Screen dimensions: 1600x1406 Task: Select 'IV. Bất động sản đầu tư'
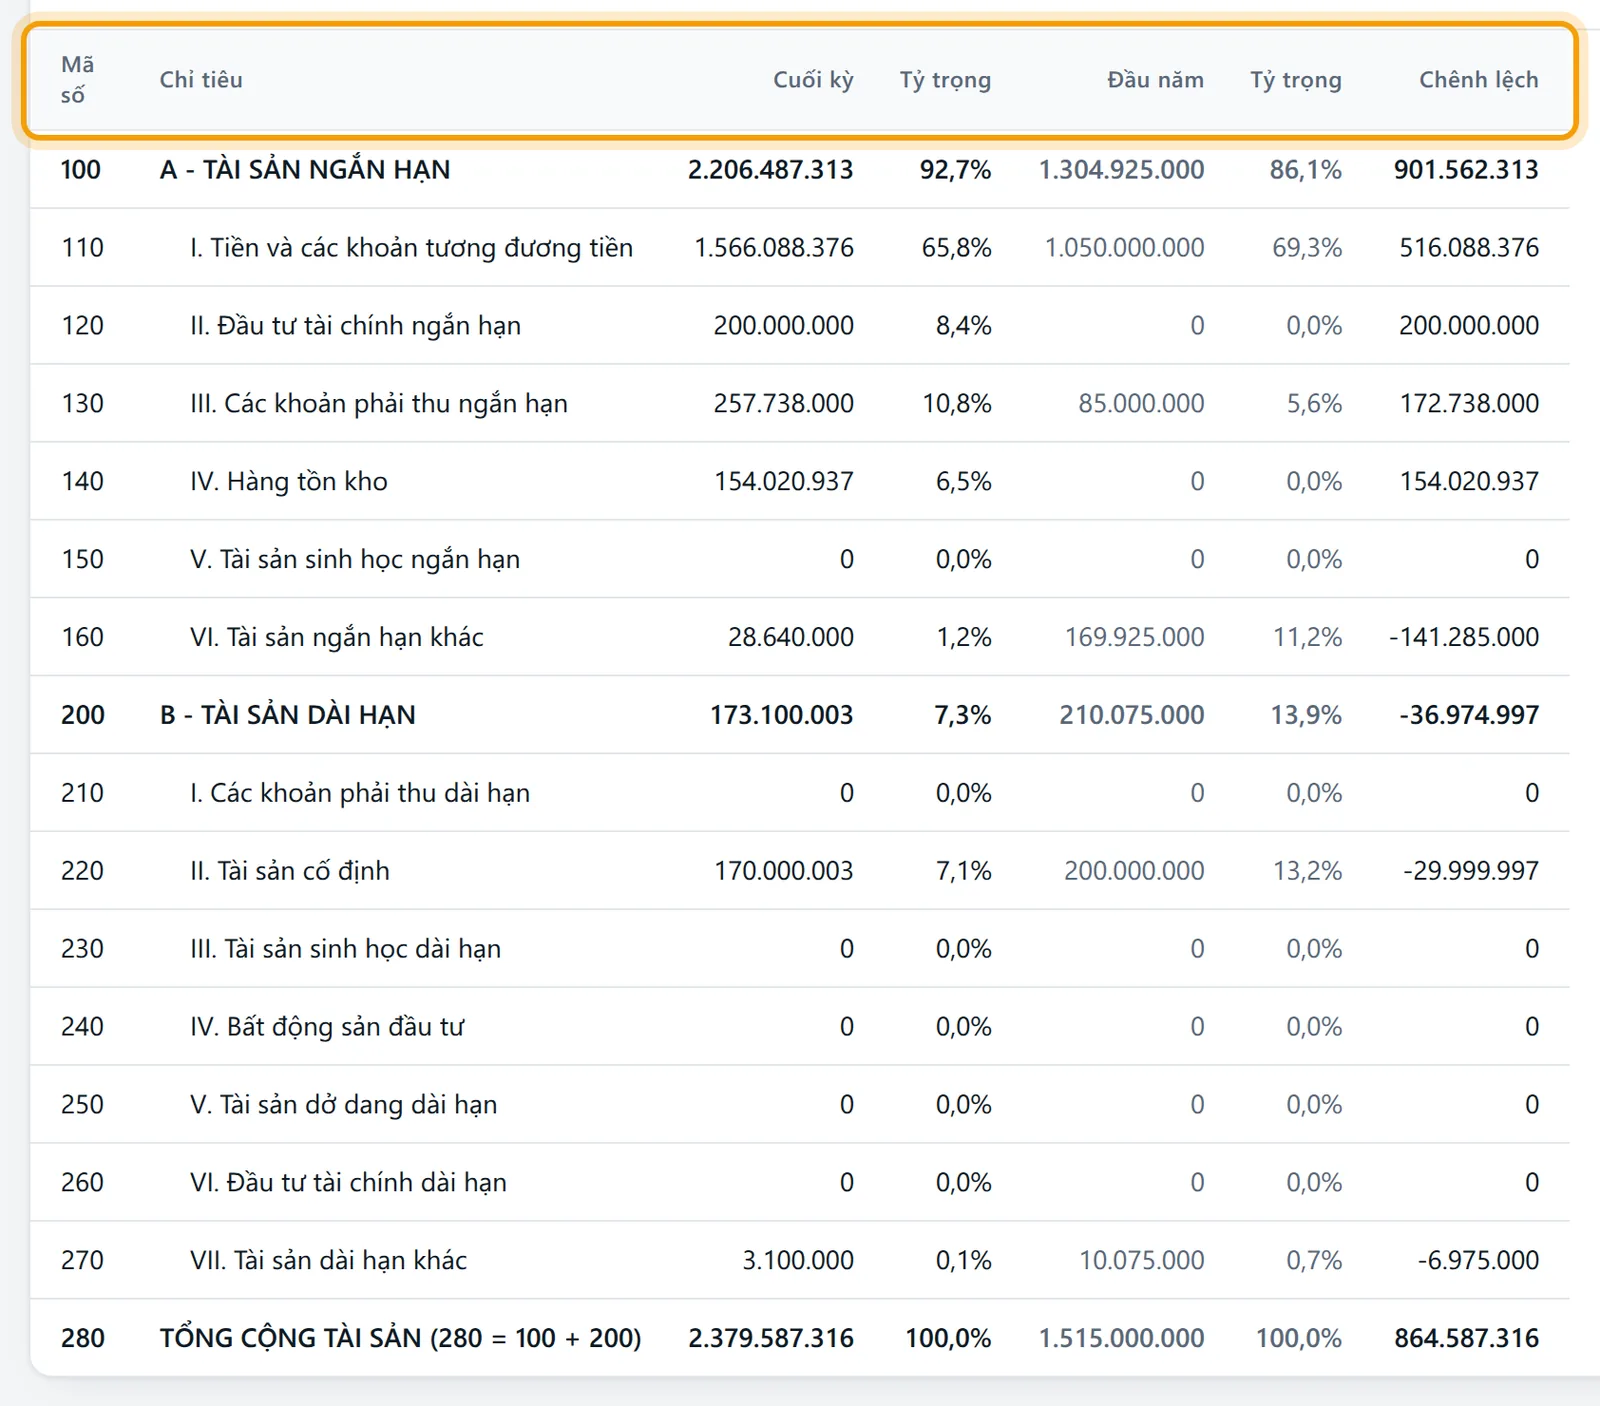pyautogui.click(x=327, y=1027)
